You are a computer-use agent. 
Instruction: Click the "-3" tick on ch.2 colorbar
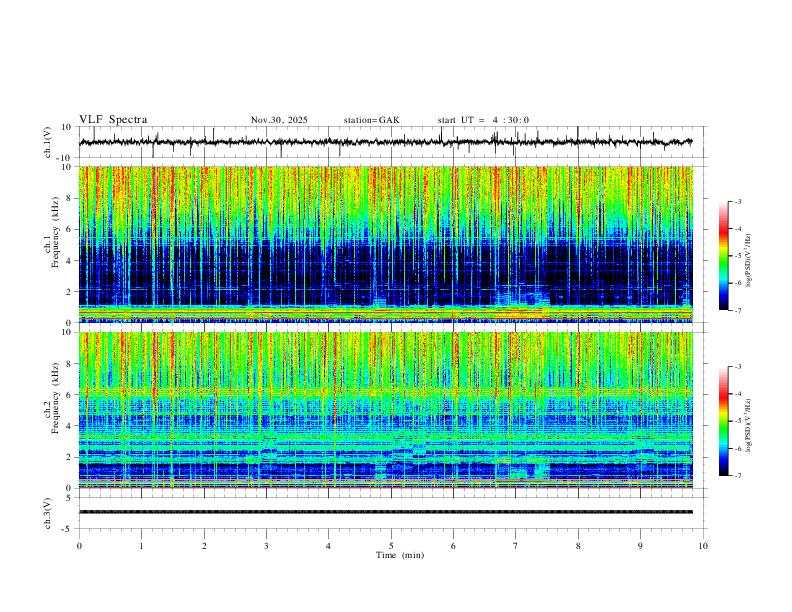pyautogui.click(x=737, y=367)
